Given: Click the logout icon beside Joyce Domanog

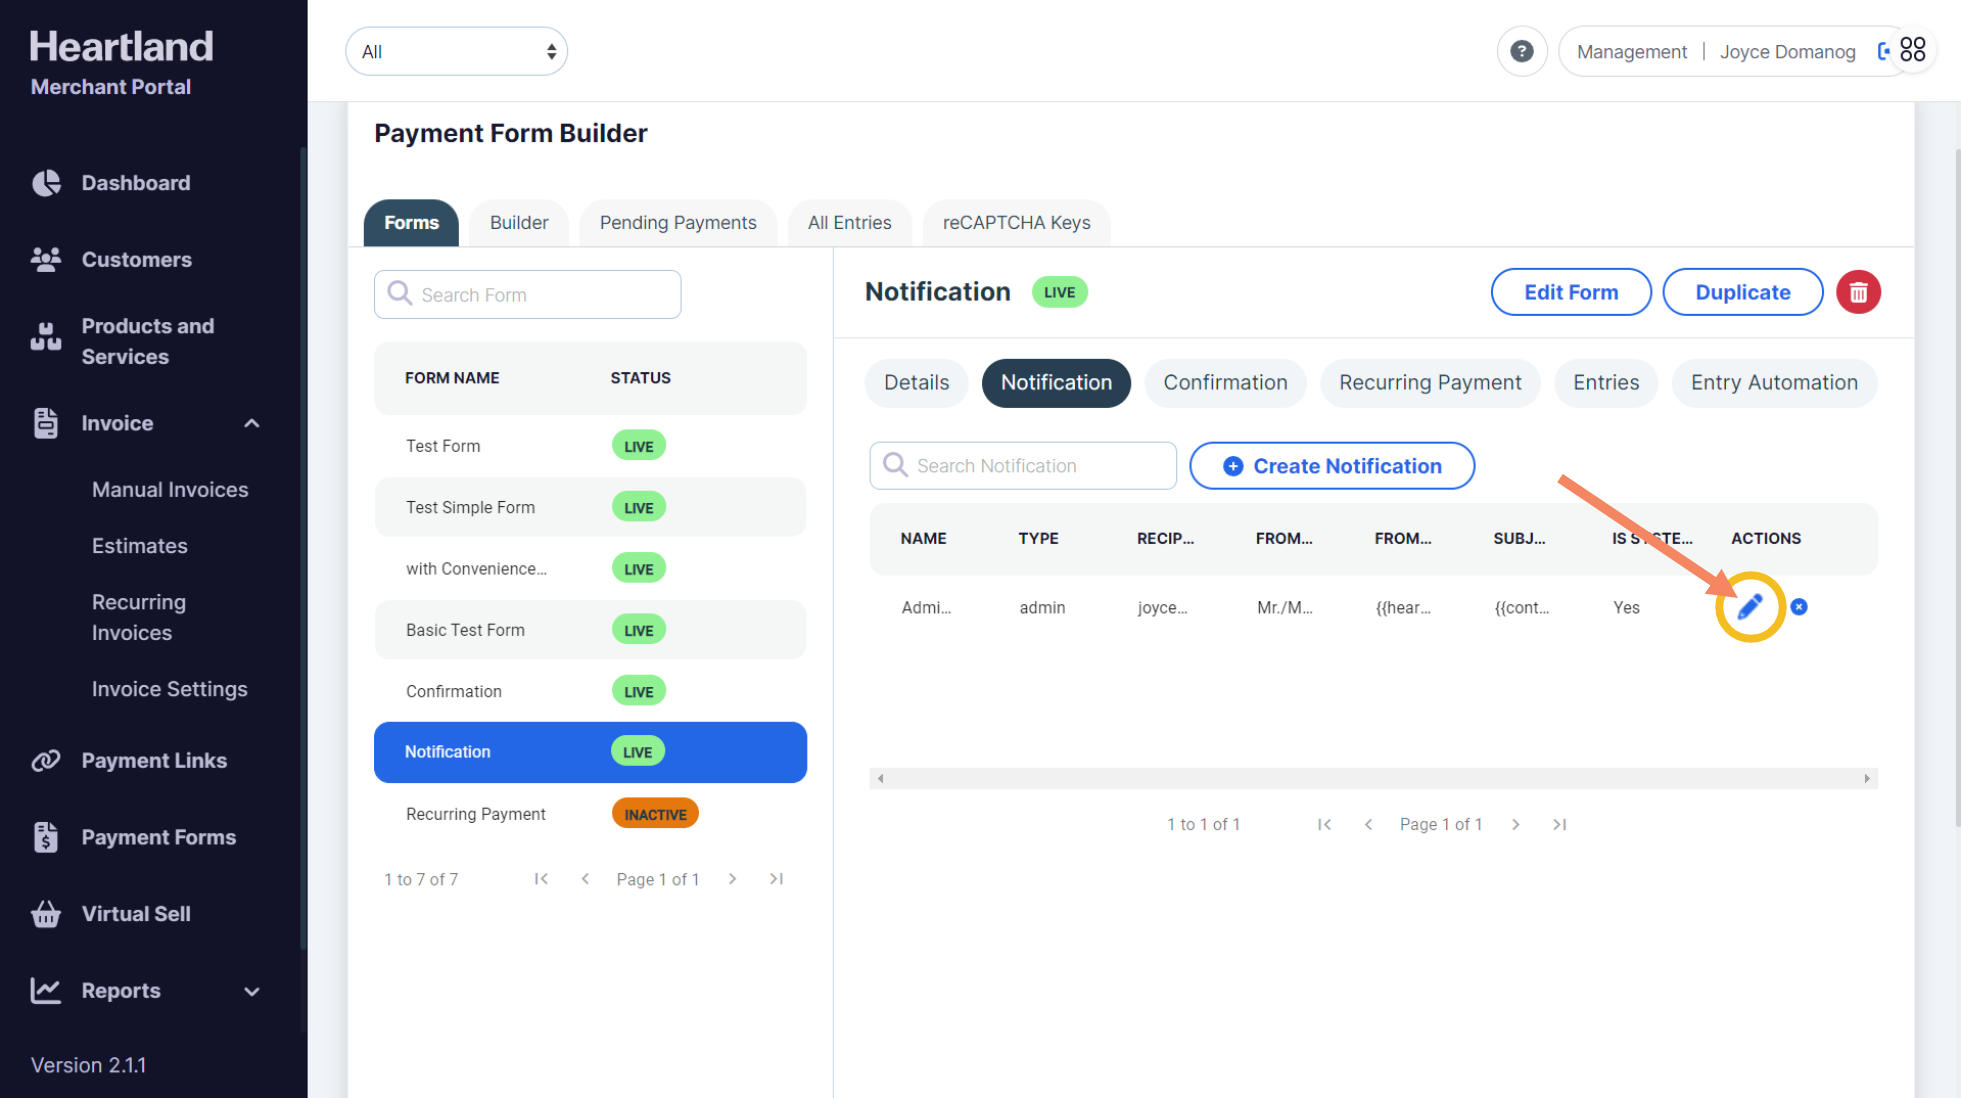Looking at the screenshot, I should pos(1883,51).
